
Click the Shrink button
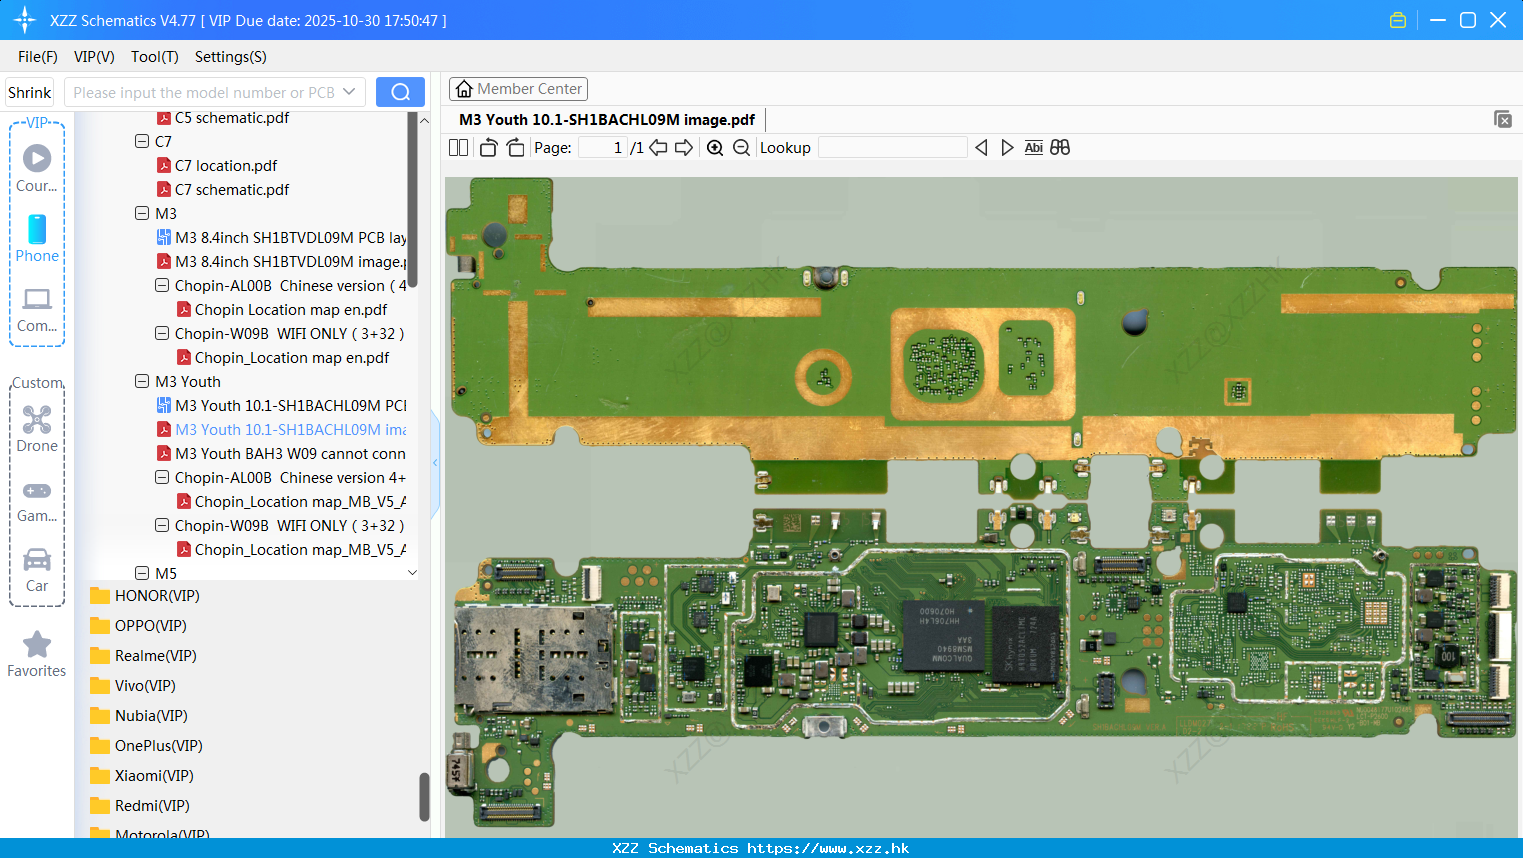30,92
